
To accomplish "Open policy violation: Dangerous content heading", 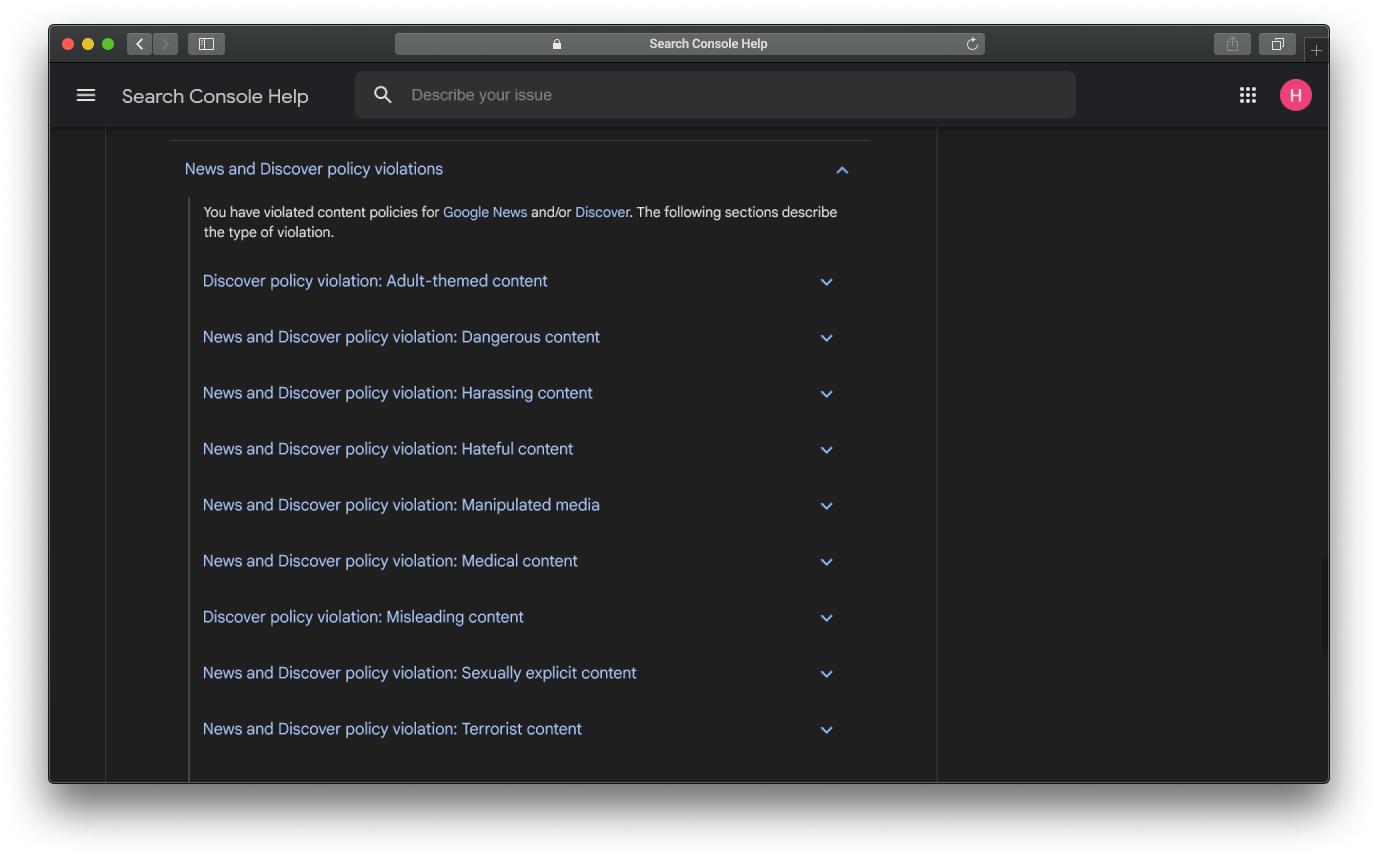I will click(x=401, y=337).
